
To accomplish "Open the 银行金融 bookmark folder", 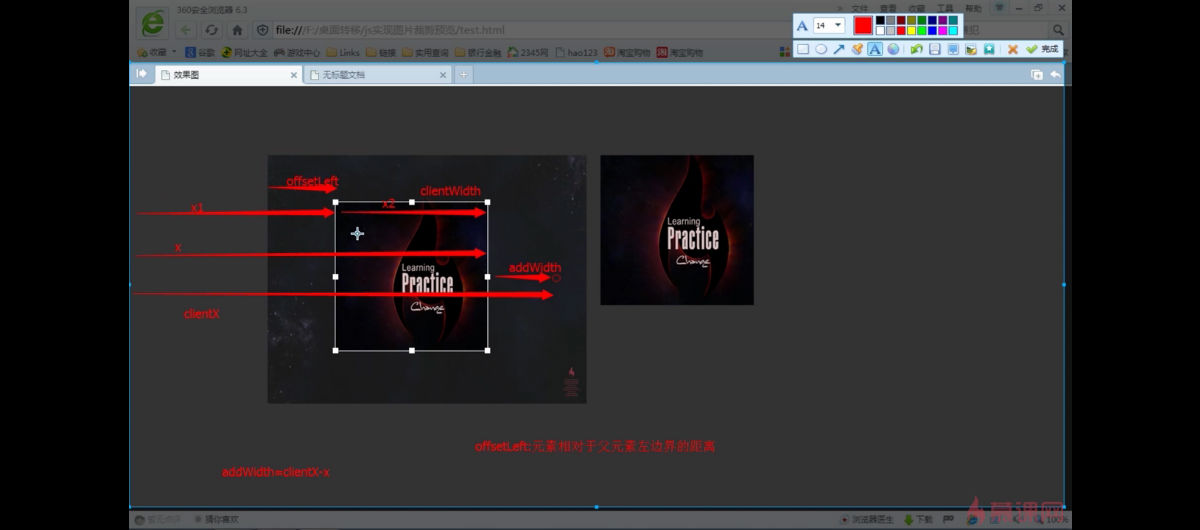I will [x=478, y=52].
